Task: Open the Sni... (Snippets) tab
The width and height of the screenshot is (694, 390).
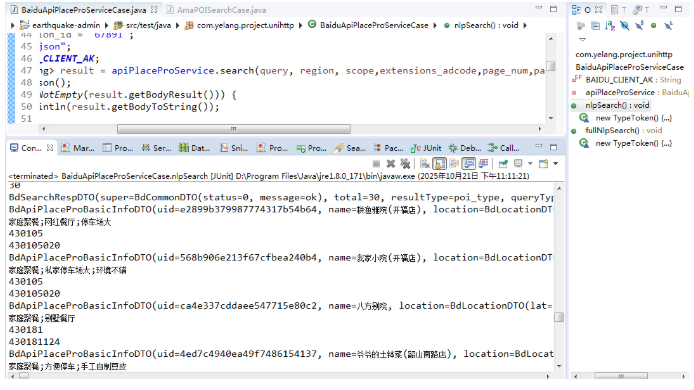Action: pos(234,148)
